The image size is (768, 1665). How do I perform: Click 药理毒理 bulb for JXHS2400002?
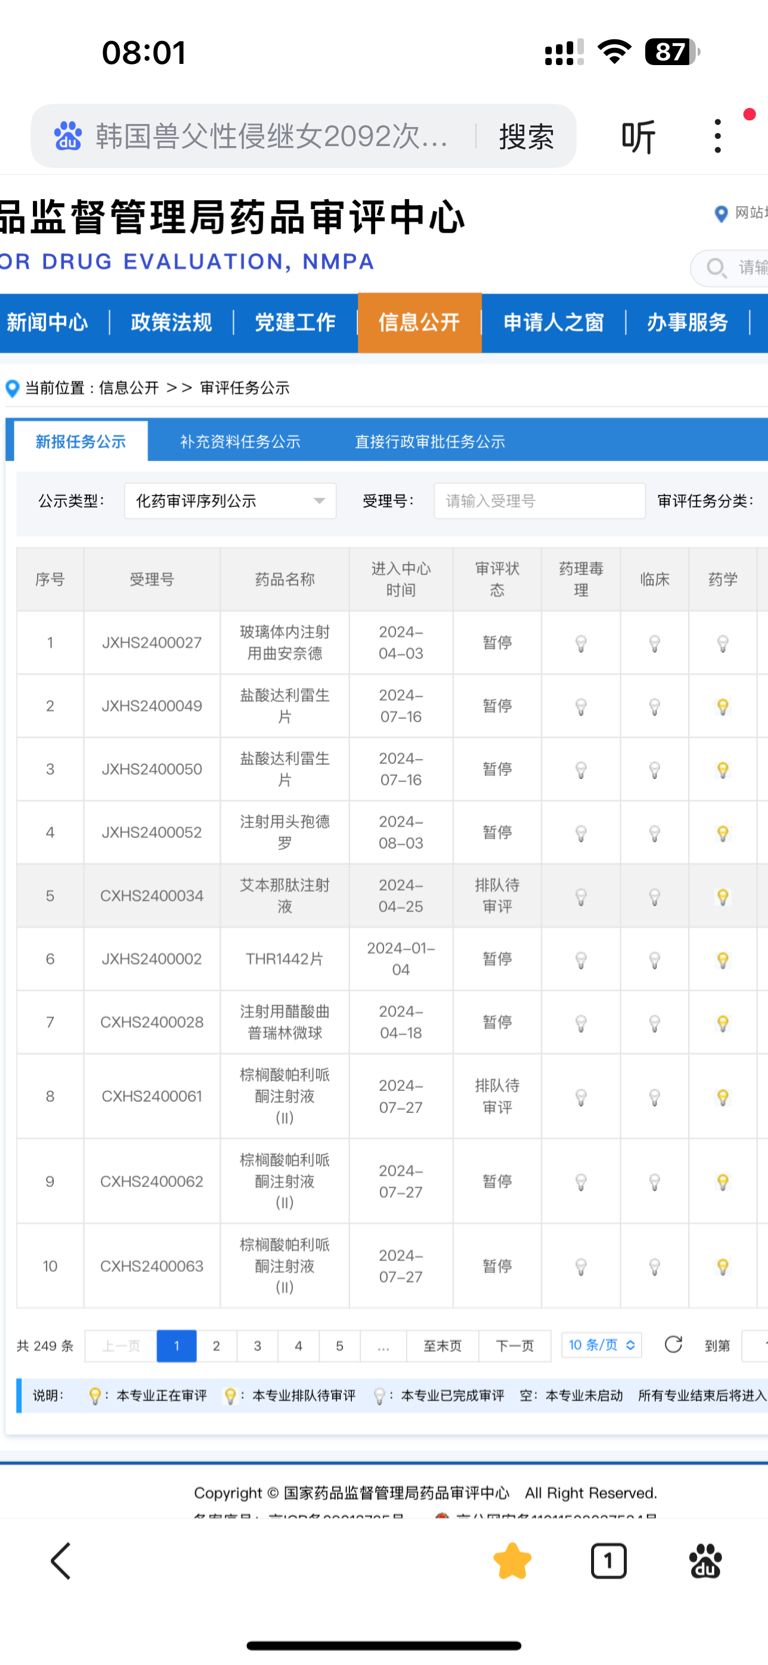click(581, 960)
